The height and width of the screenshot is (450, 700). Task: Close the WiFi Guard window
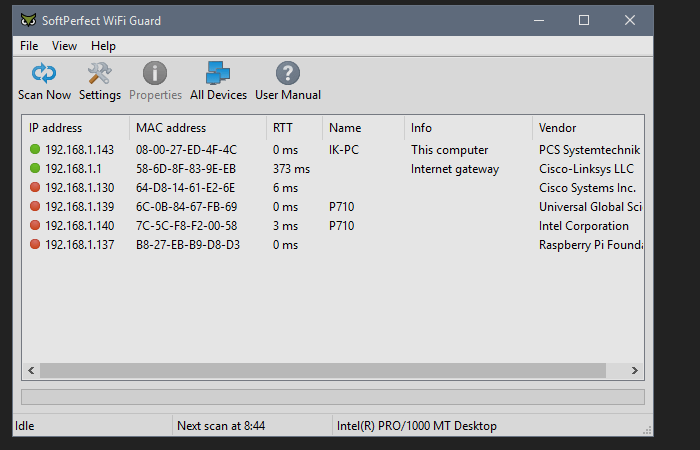(629, 20)
